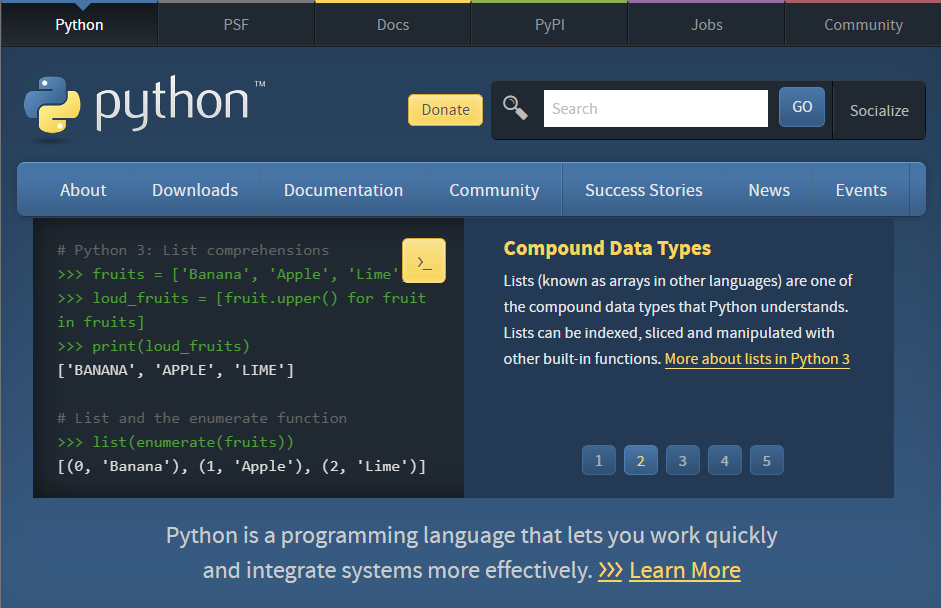Open the Downloads navigation menu

coord(195,190)
